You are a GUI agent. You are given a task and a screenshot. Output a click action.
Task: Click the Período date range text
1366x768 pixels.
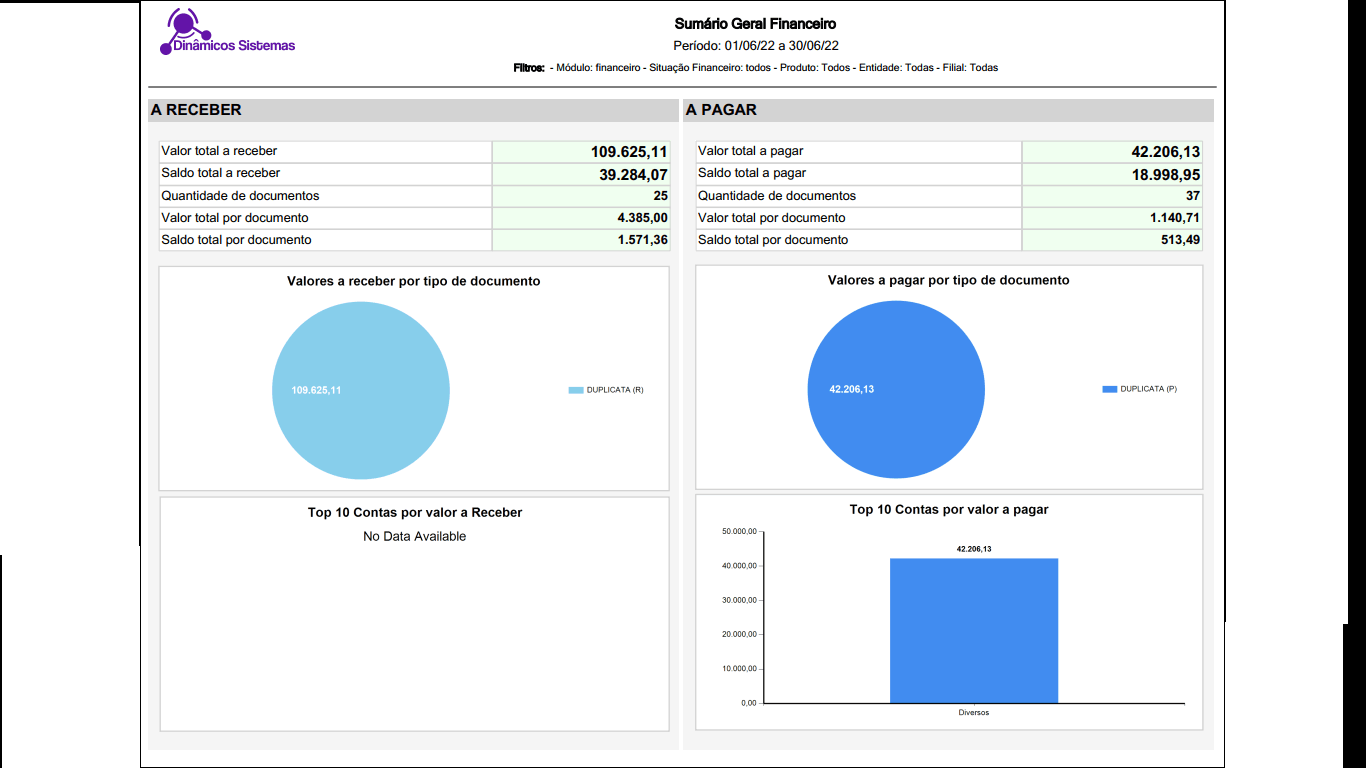point(755,46)
